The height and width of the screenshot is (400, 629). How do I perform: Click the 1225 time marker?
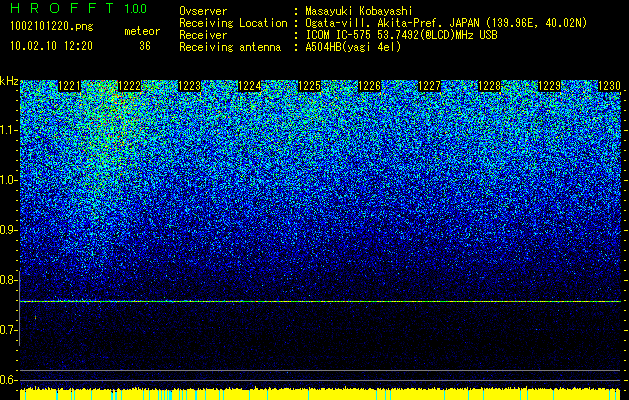(x=309, y=86)
